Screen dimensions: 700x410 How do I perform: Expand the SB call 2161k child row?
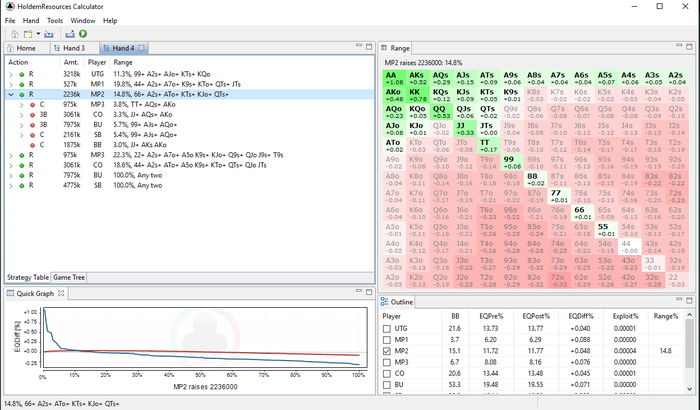click(x=21, y=135)
